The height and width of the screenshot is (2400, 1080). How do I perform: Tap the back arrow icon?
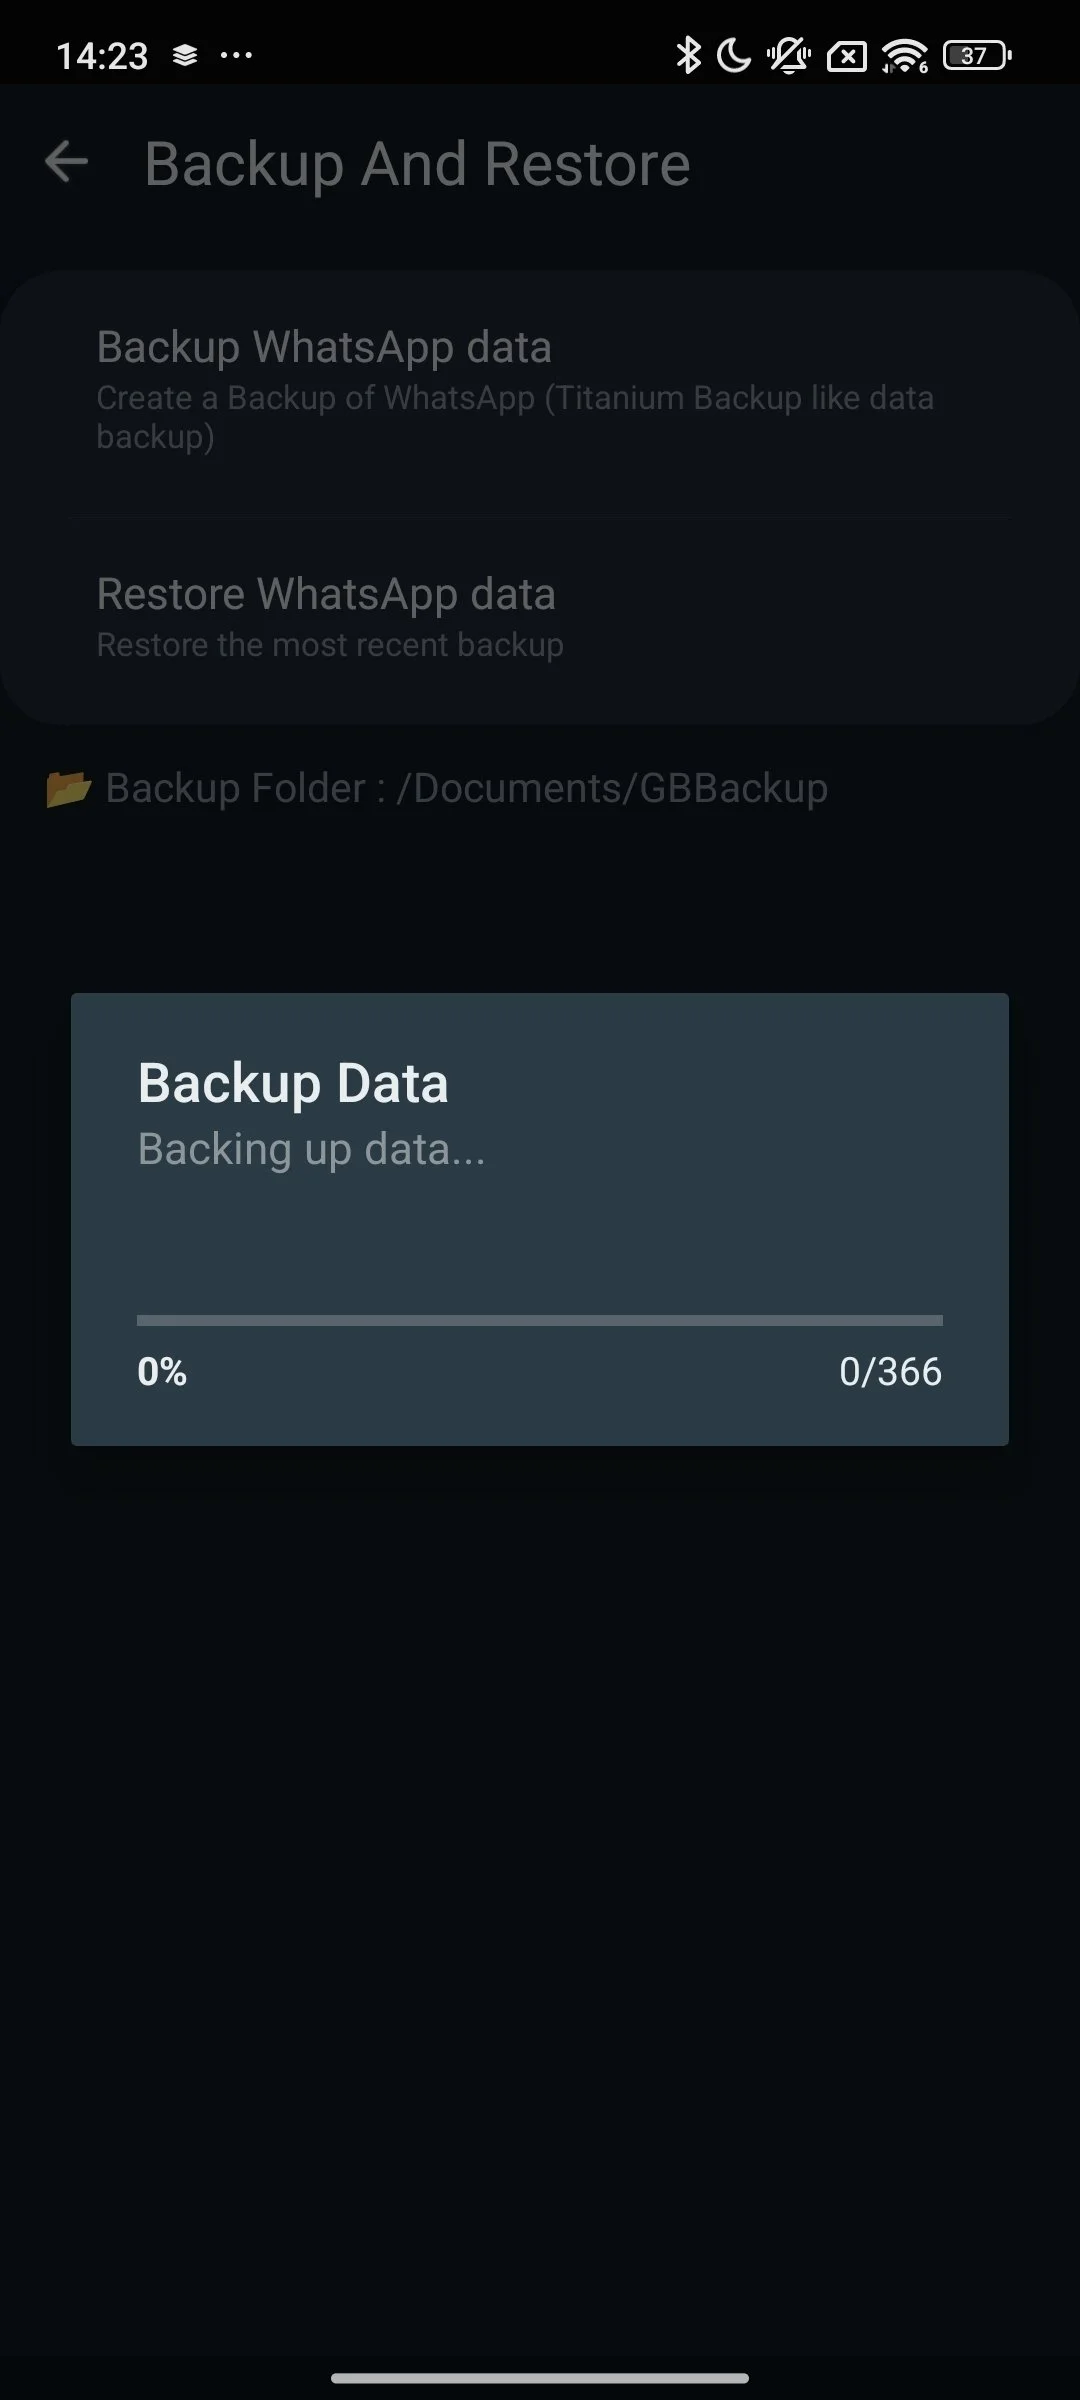click(67, 163)
